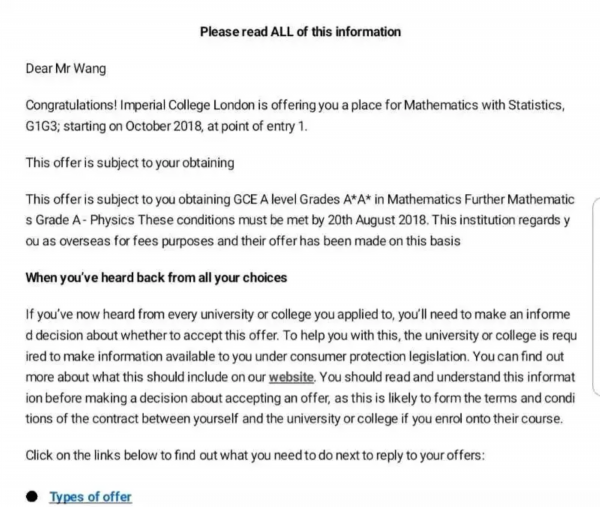Click the 'Please read ALL of this information' heading

click(x=300, y=32)
